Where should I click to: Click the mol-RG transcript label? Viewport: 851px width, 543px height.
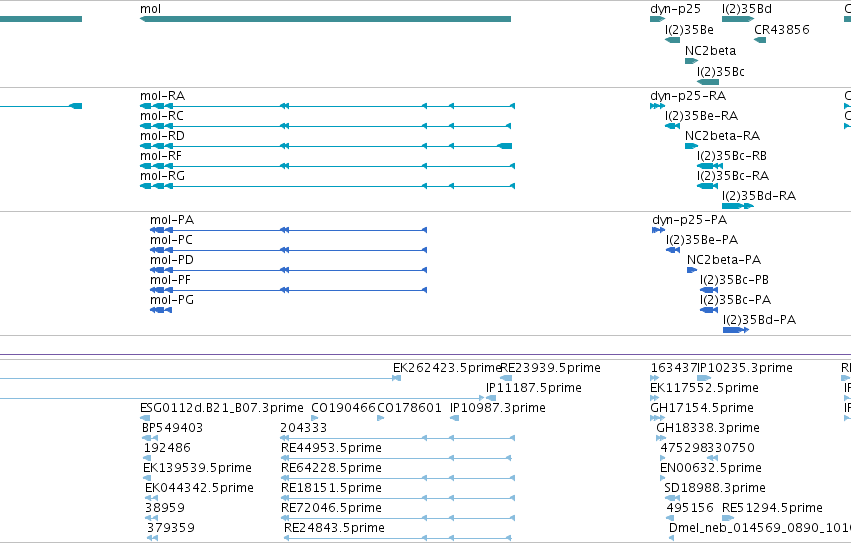click(x=162, y=176)
